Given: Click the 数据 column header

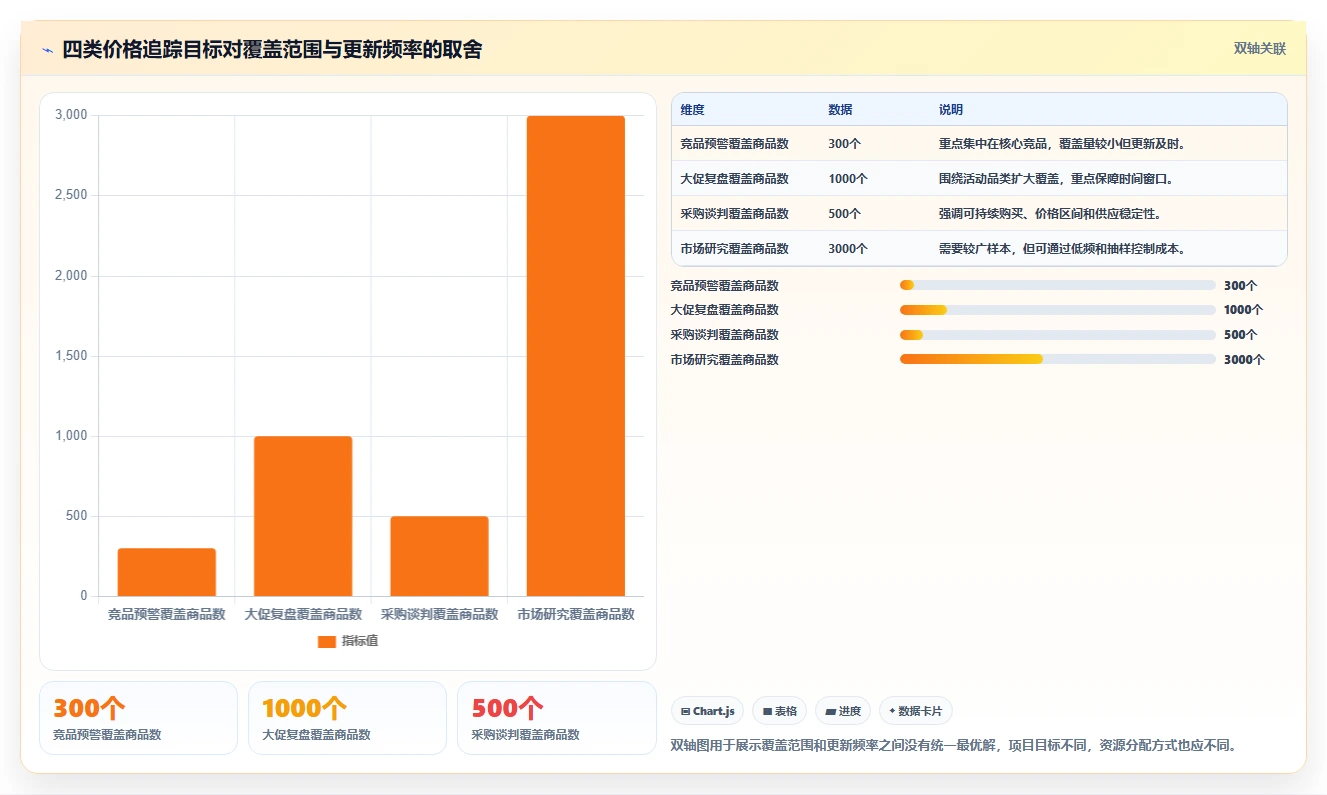Looking at the screenshot, I should [x=840, y=110].
